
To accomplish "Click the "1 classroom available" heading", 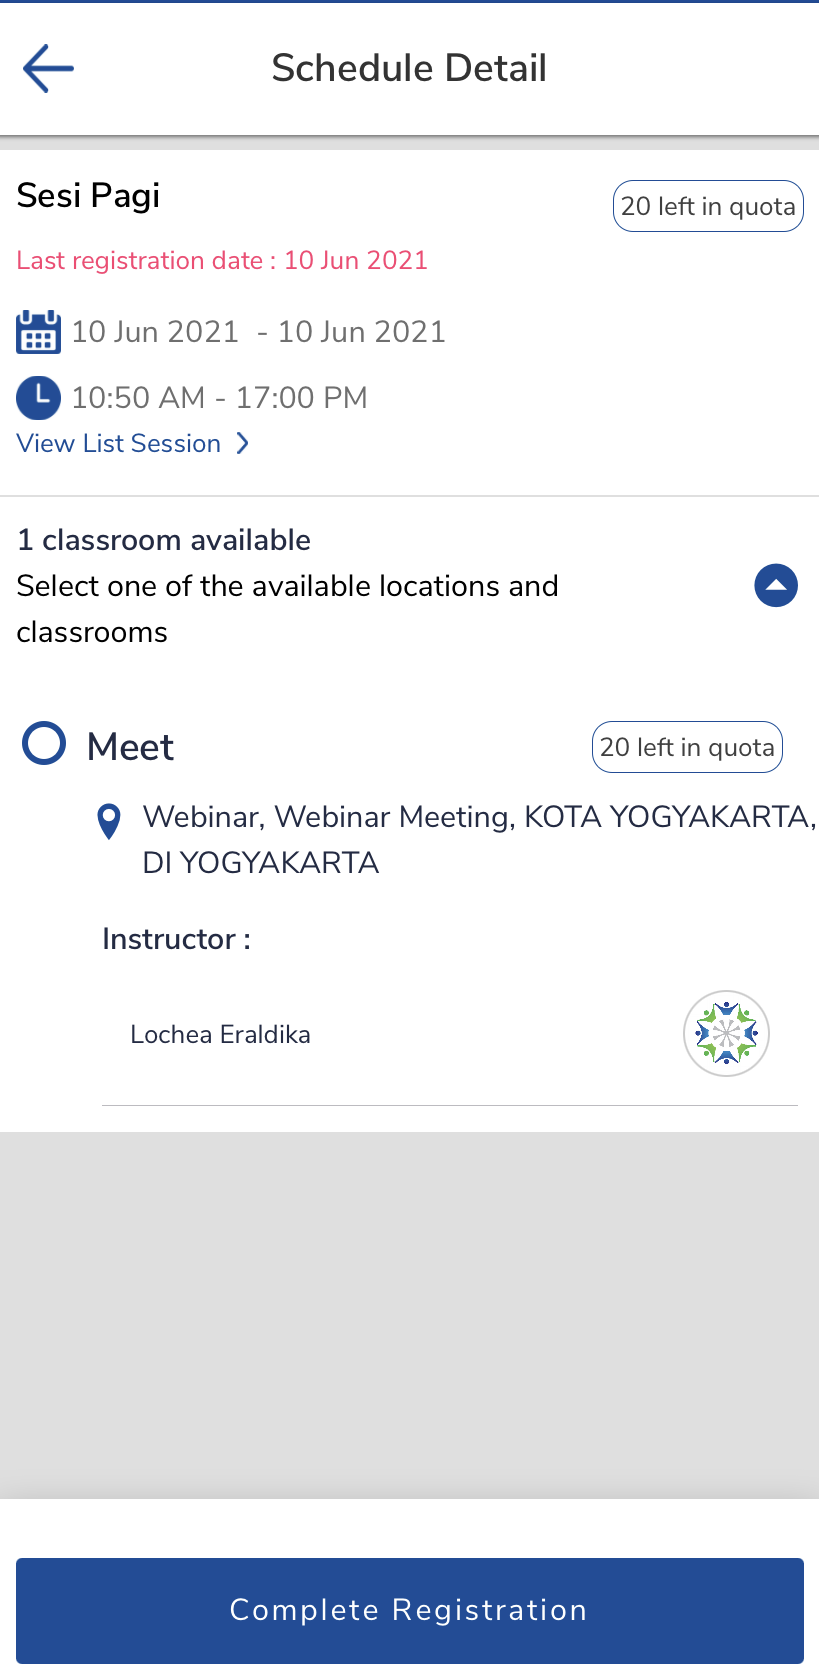I will (x=164, y=540).
